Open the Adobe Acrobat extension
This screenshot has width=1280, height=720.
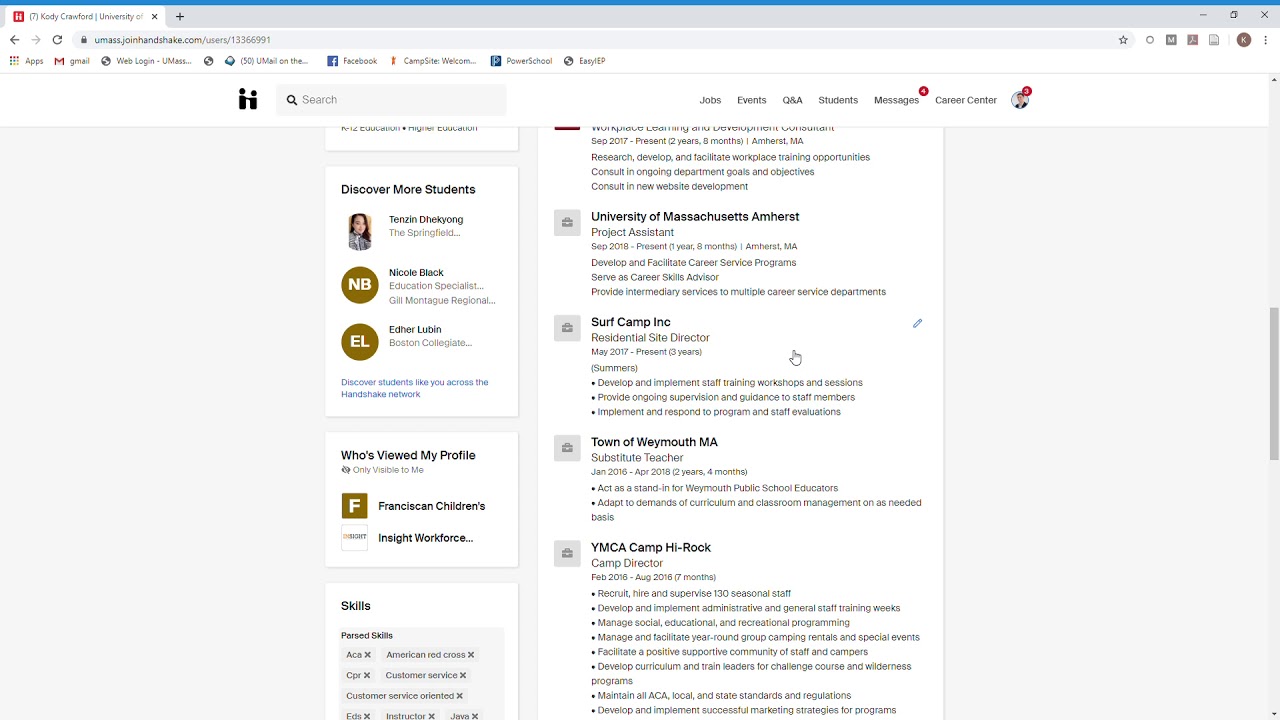tap(1192, 40)
